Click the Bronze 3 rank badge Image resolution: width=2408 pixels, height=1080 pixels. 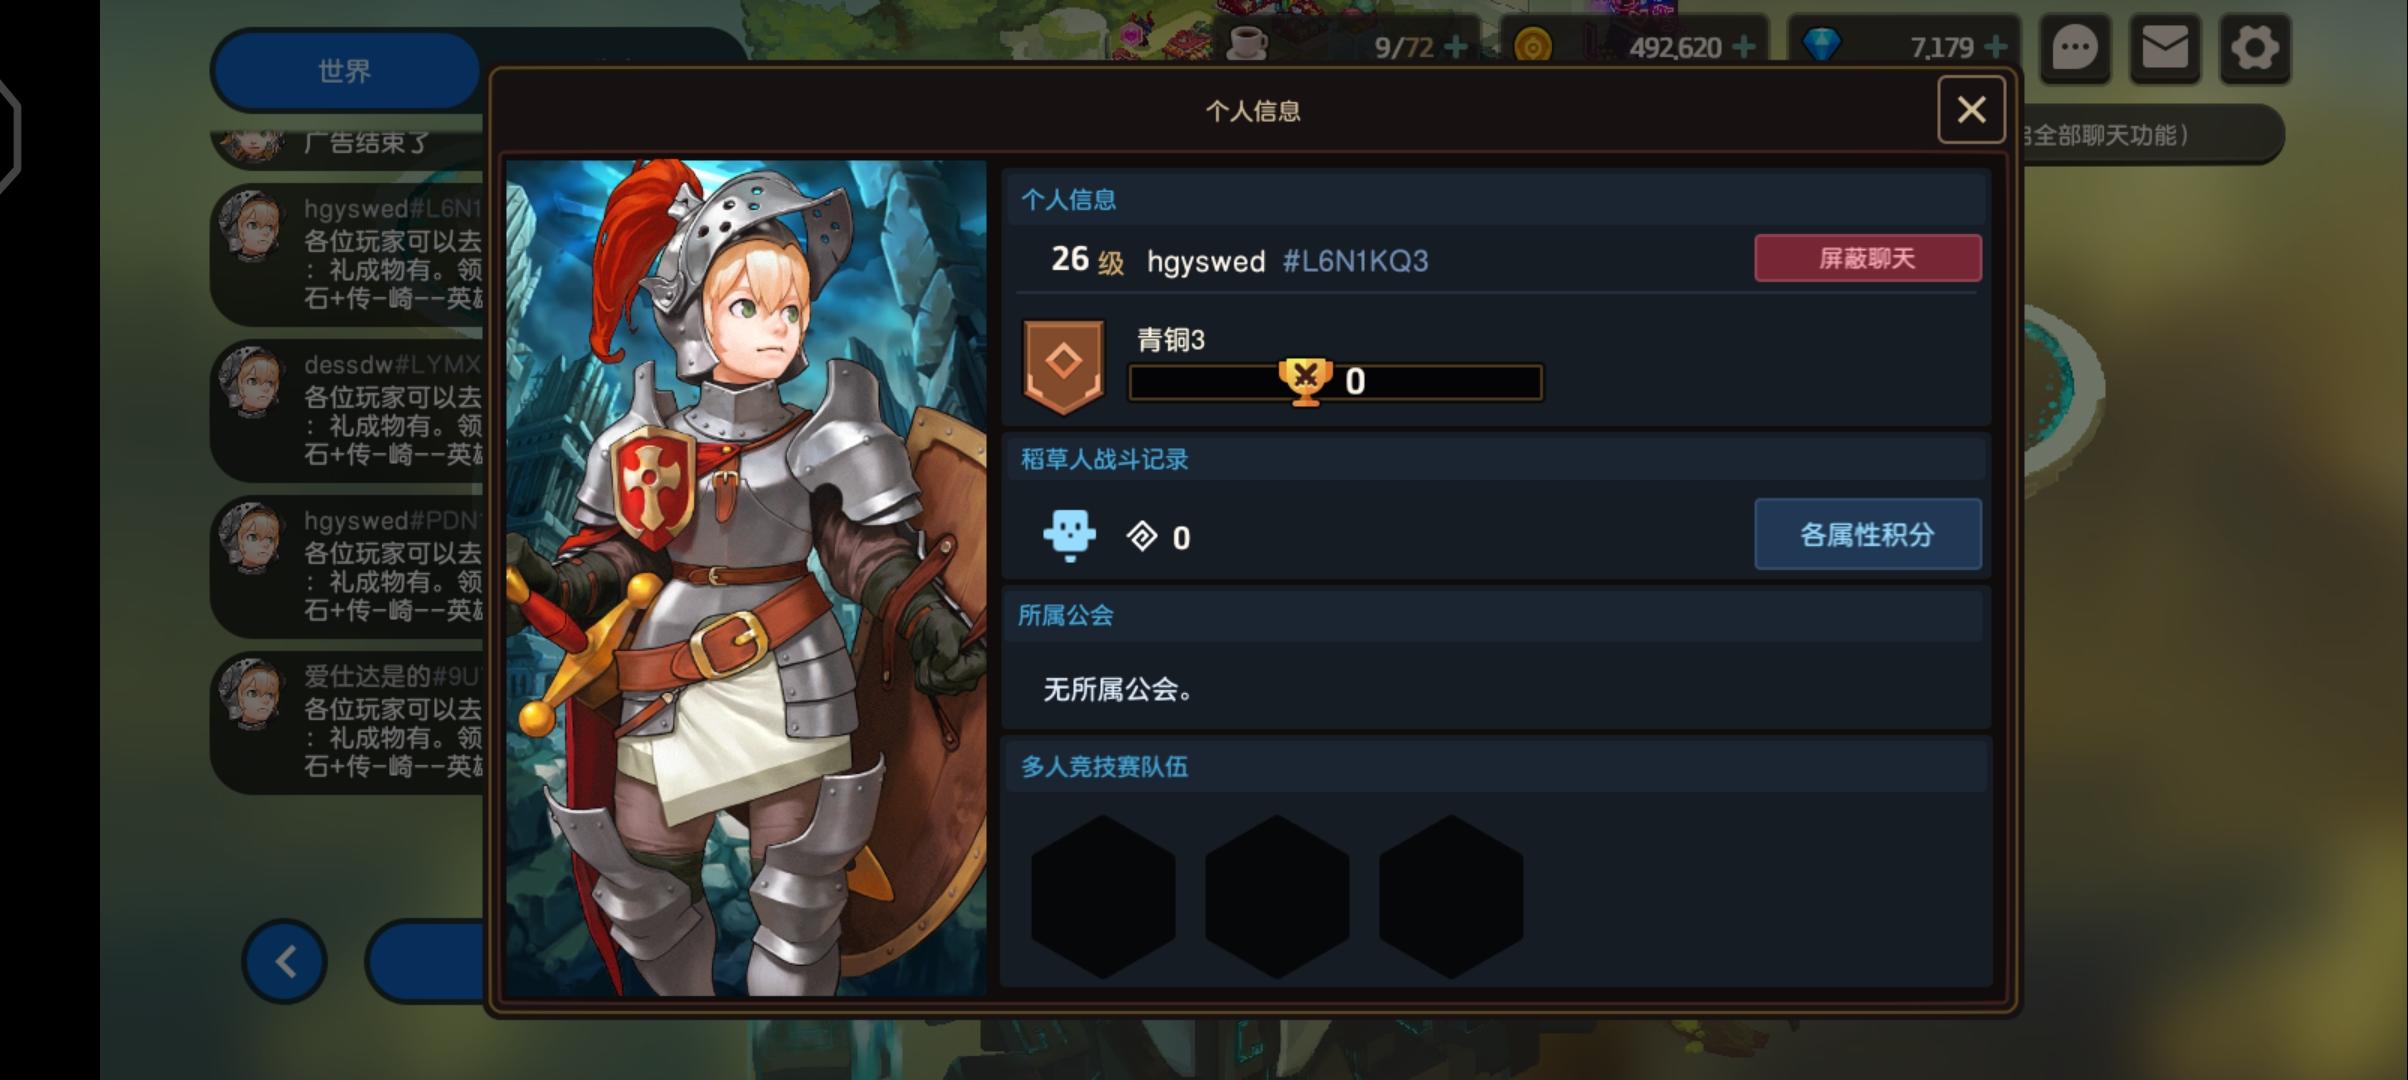[x=1063, y=367]
